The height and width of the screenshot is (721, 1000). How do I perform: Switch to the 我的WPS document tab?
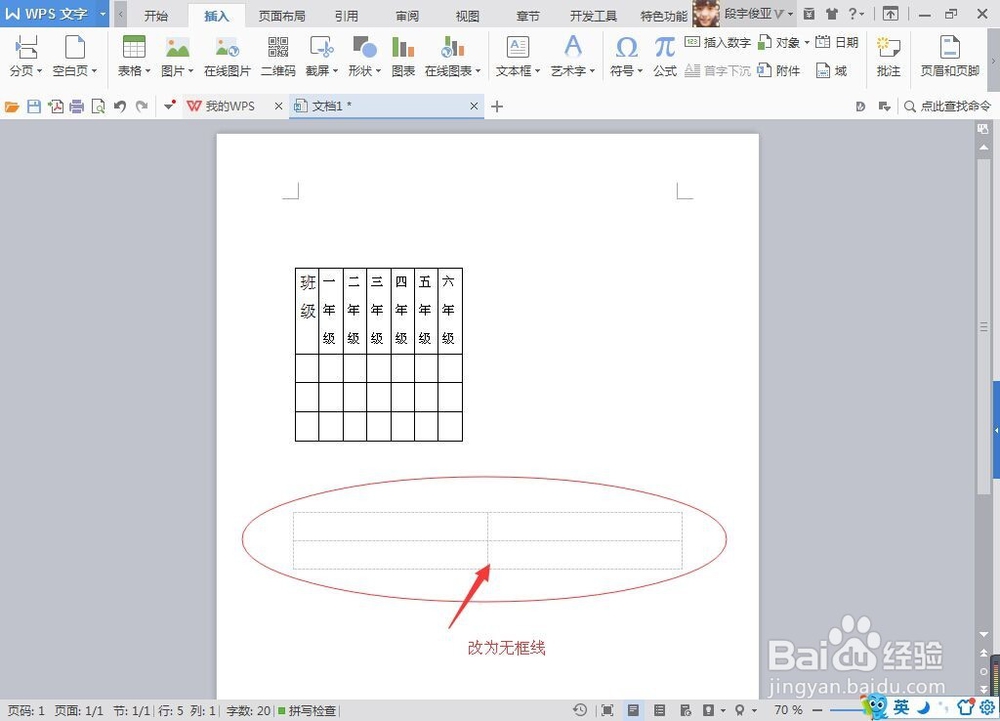click(230, 106)
